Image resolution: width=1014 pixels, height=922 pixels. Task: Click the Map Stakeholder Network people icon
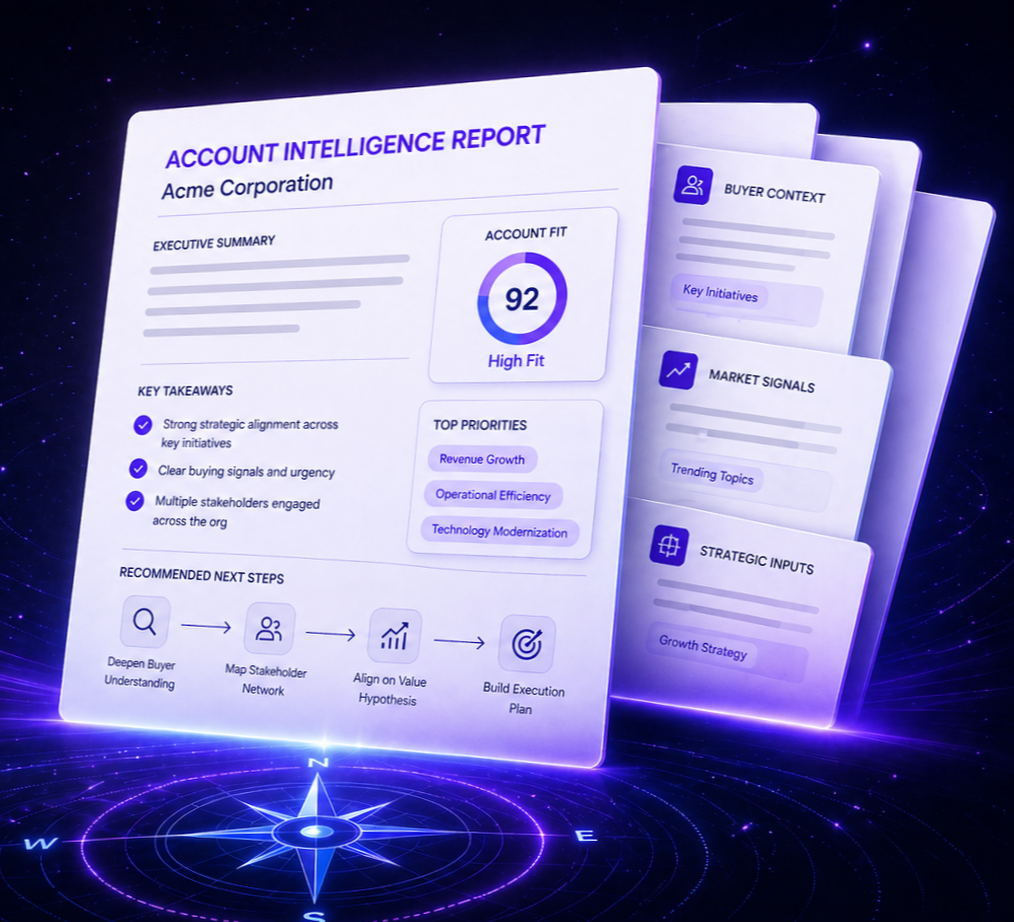point(269,628)
